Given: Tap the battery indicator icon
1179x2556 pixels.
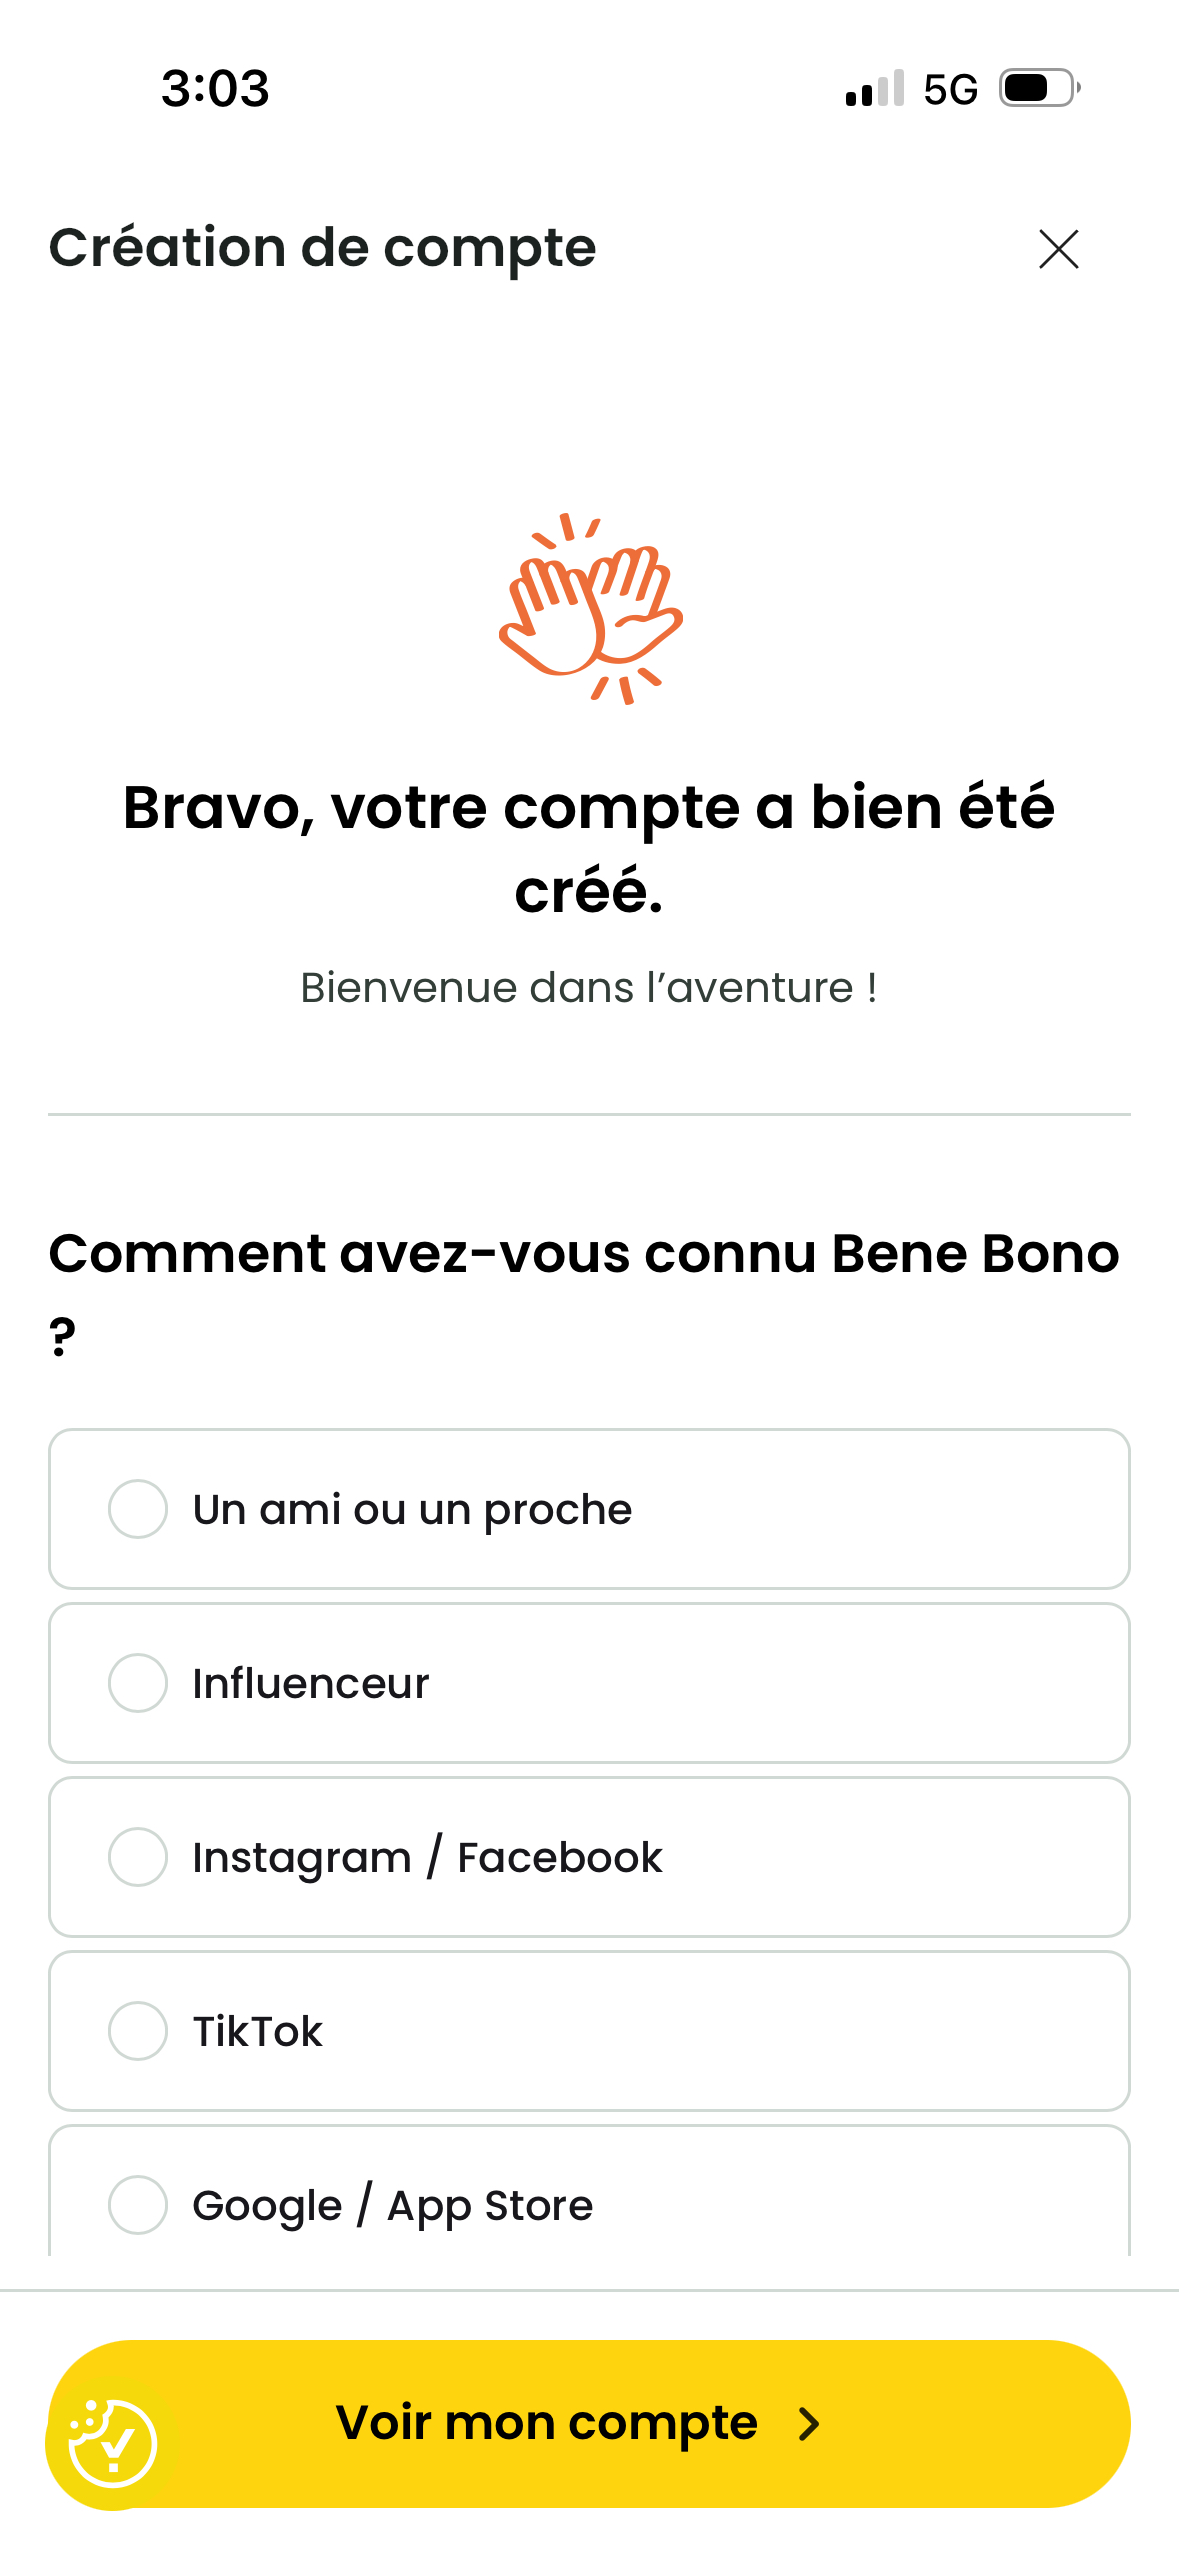Looking at the screenshot, I should coord(1040,89).
